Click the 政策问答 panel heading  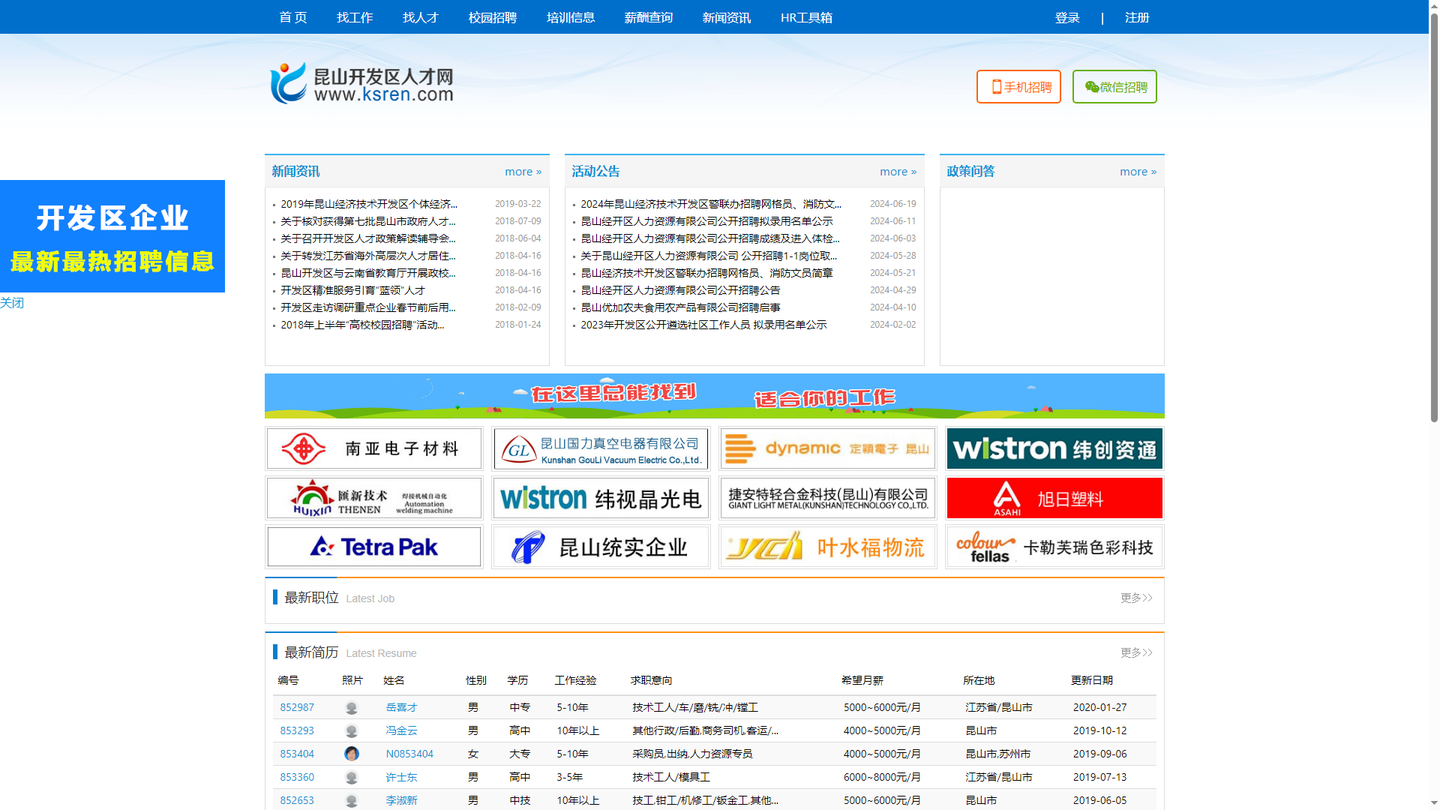tap(970, 171)
